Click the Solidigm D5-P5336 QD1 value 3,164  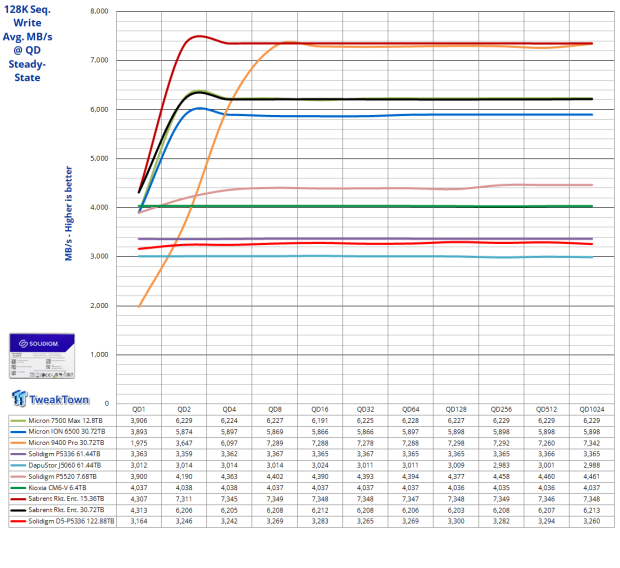(x=139, y=521)
